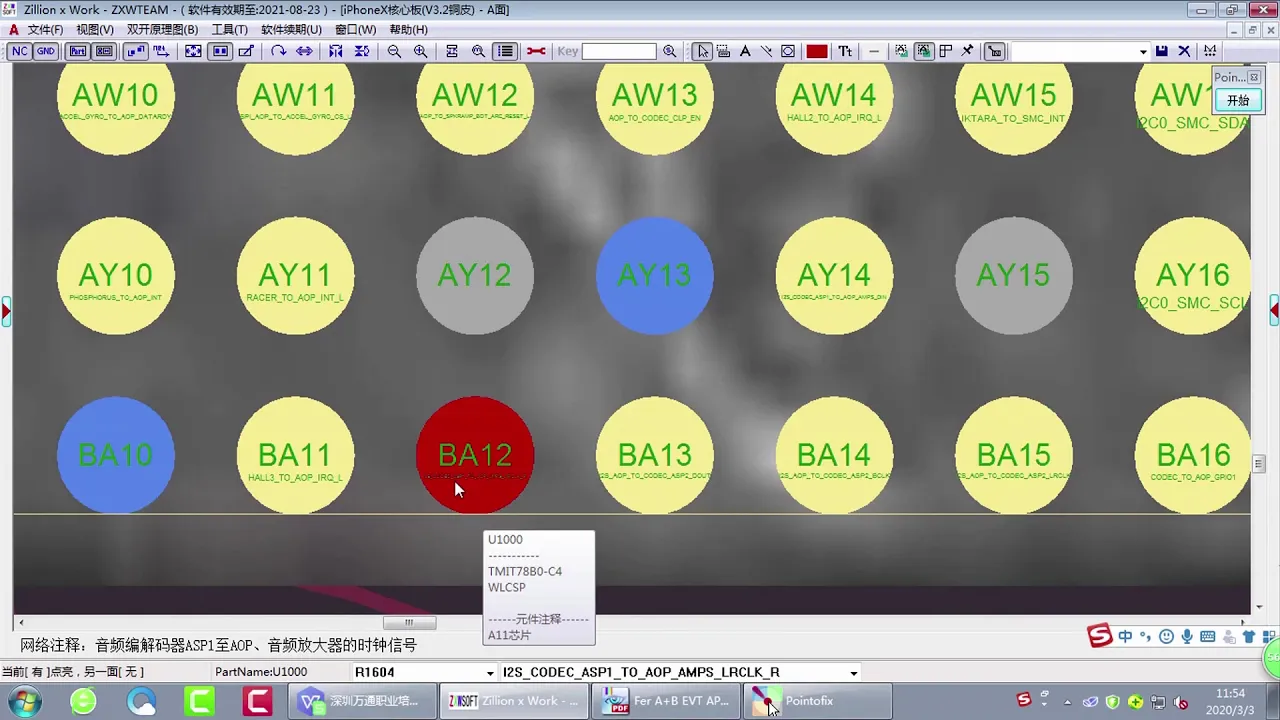
Task: Click the blue AY13 pin pad
Action: [x=655, y=276]
